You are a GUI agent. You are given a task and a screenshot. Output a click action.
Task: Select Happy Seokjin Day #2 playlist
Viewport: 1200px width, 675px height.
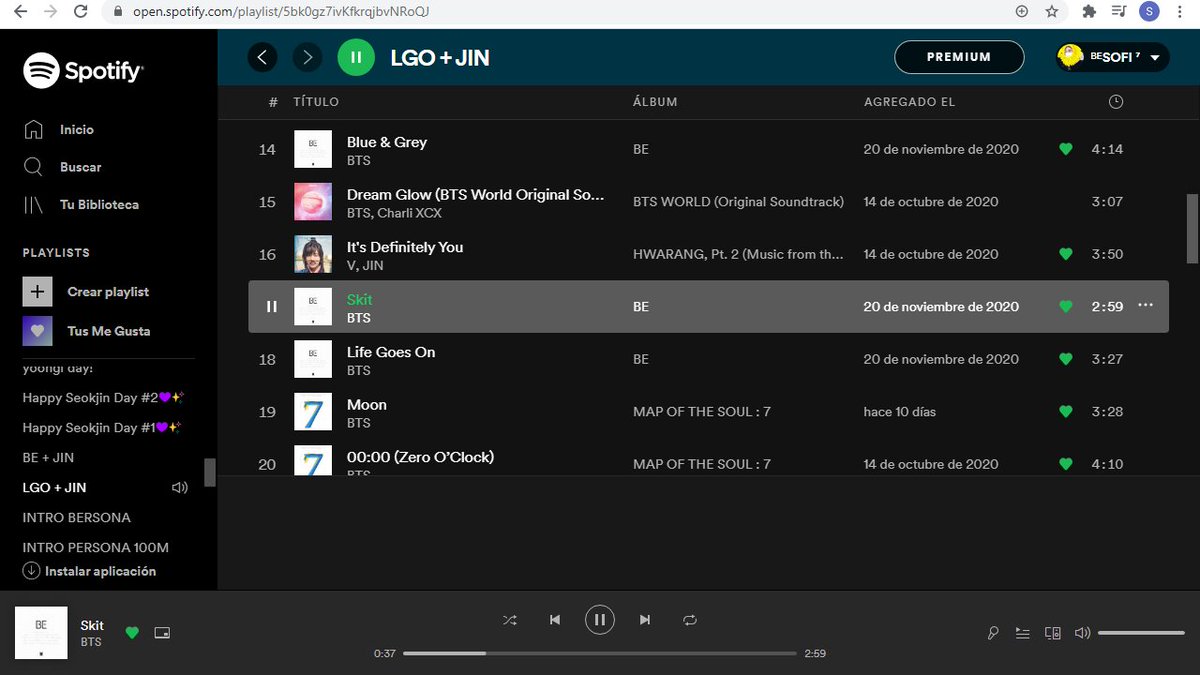(x=103, y=398)
